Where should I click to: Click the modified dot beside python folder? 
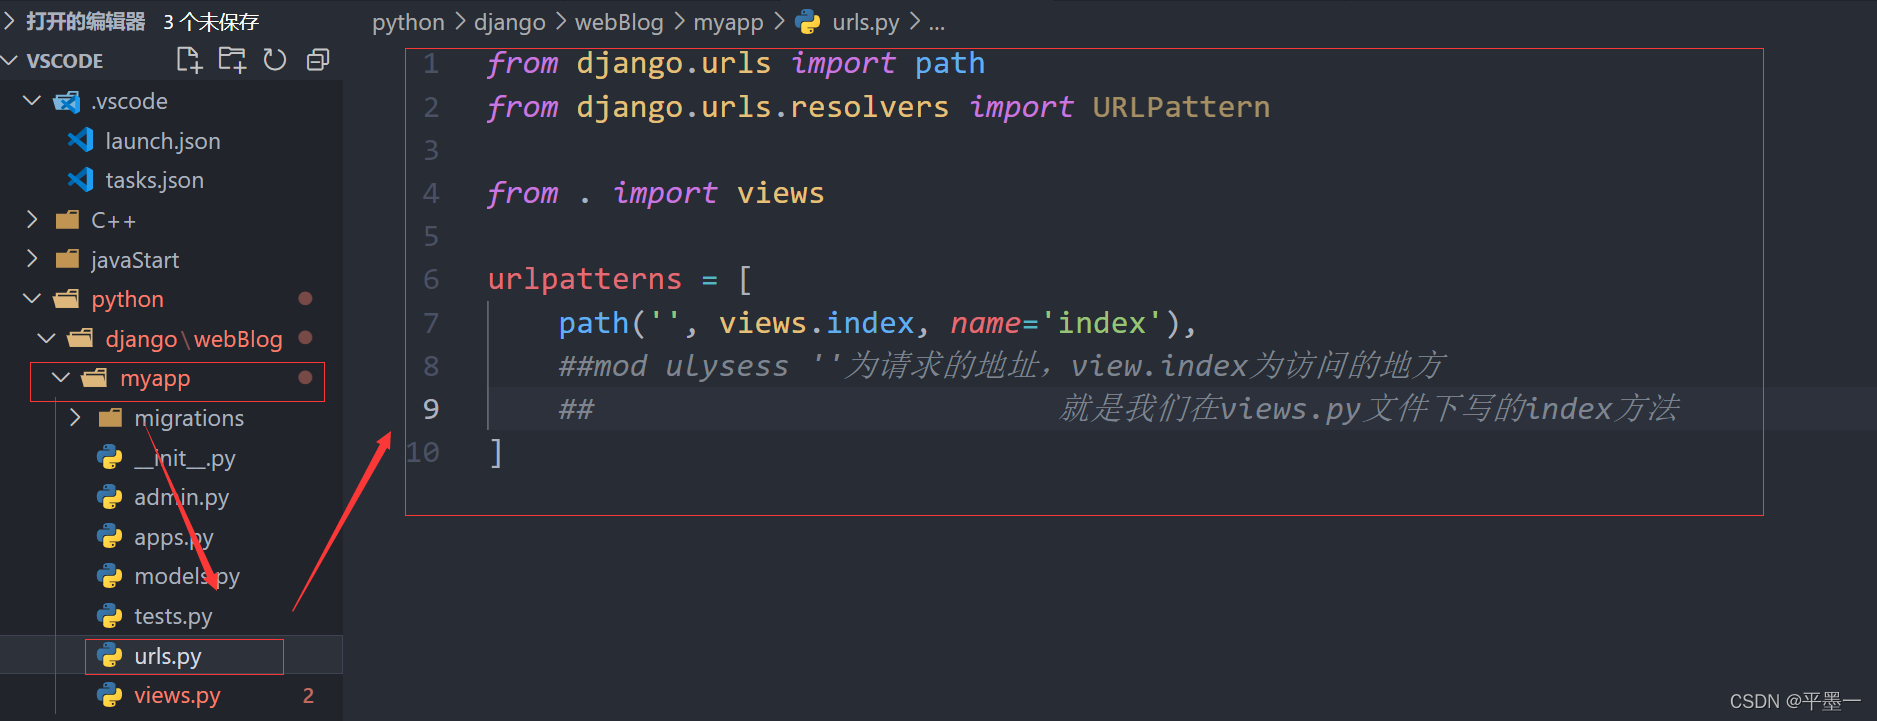pos(306,299)
